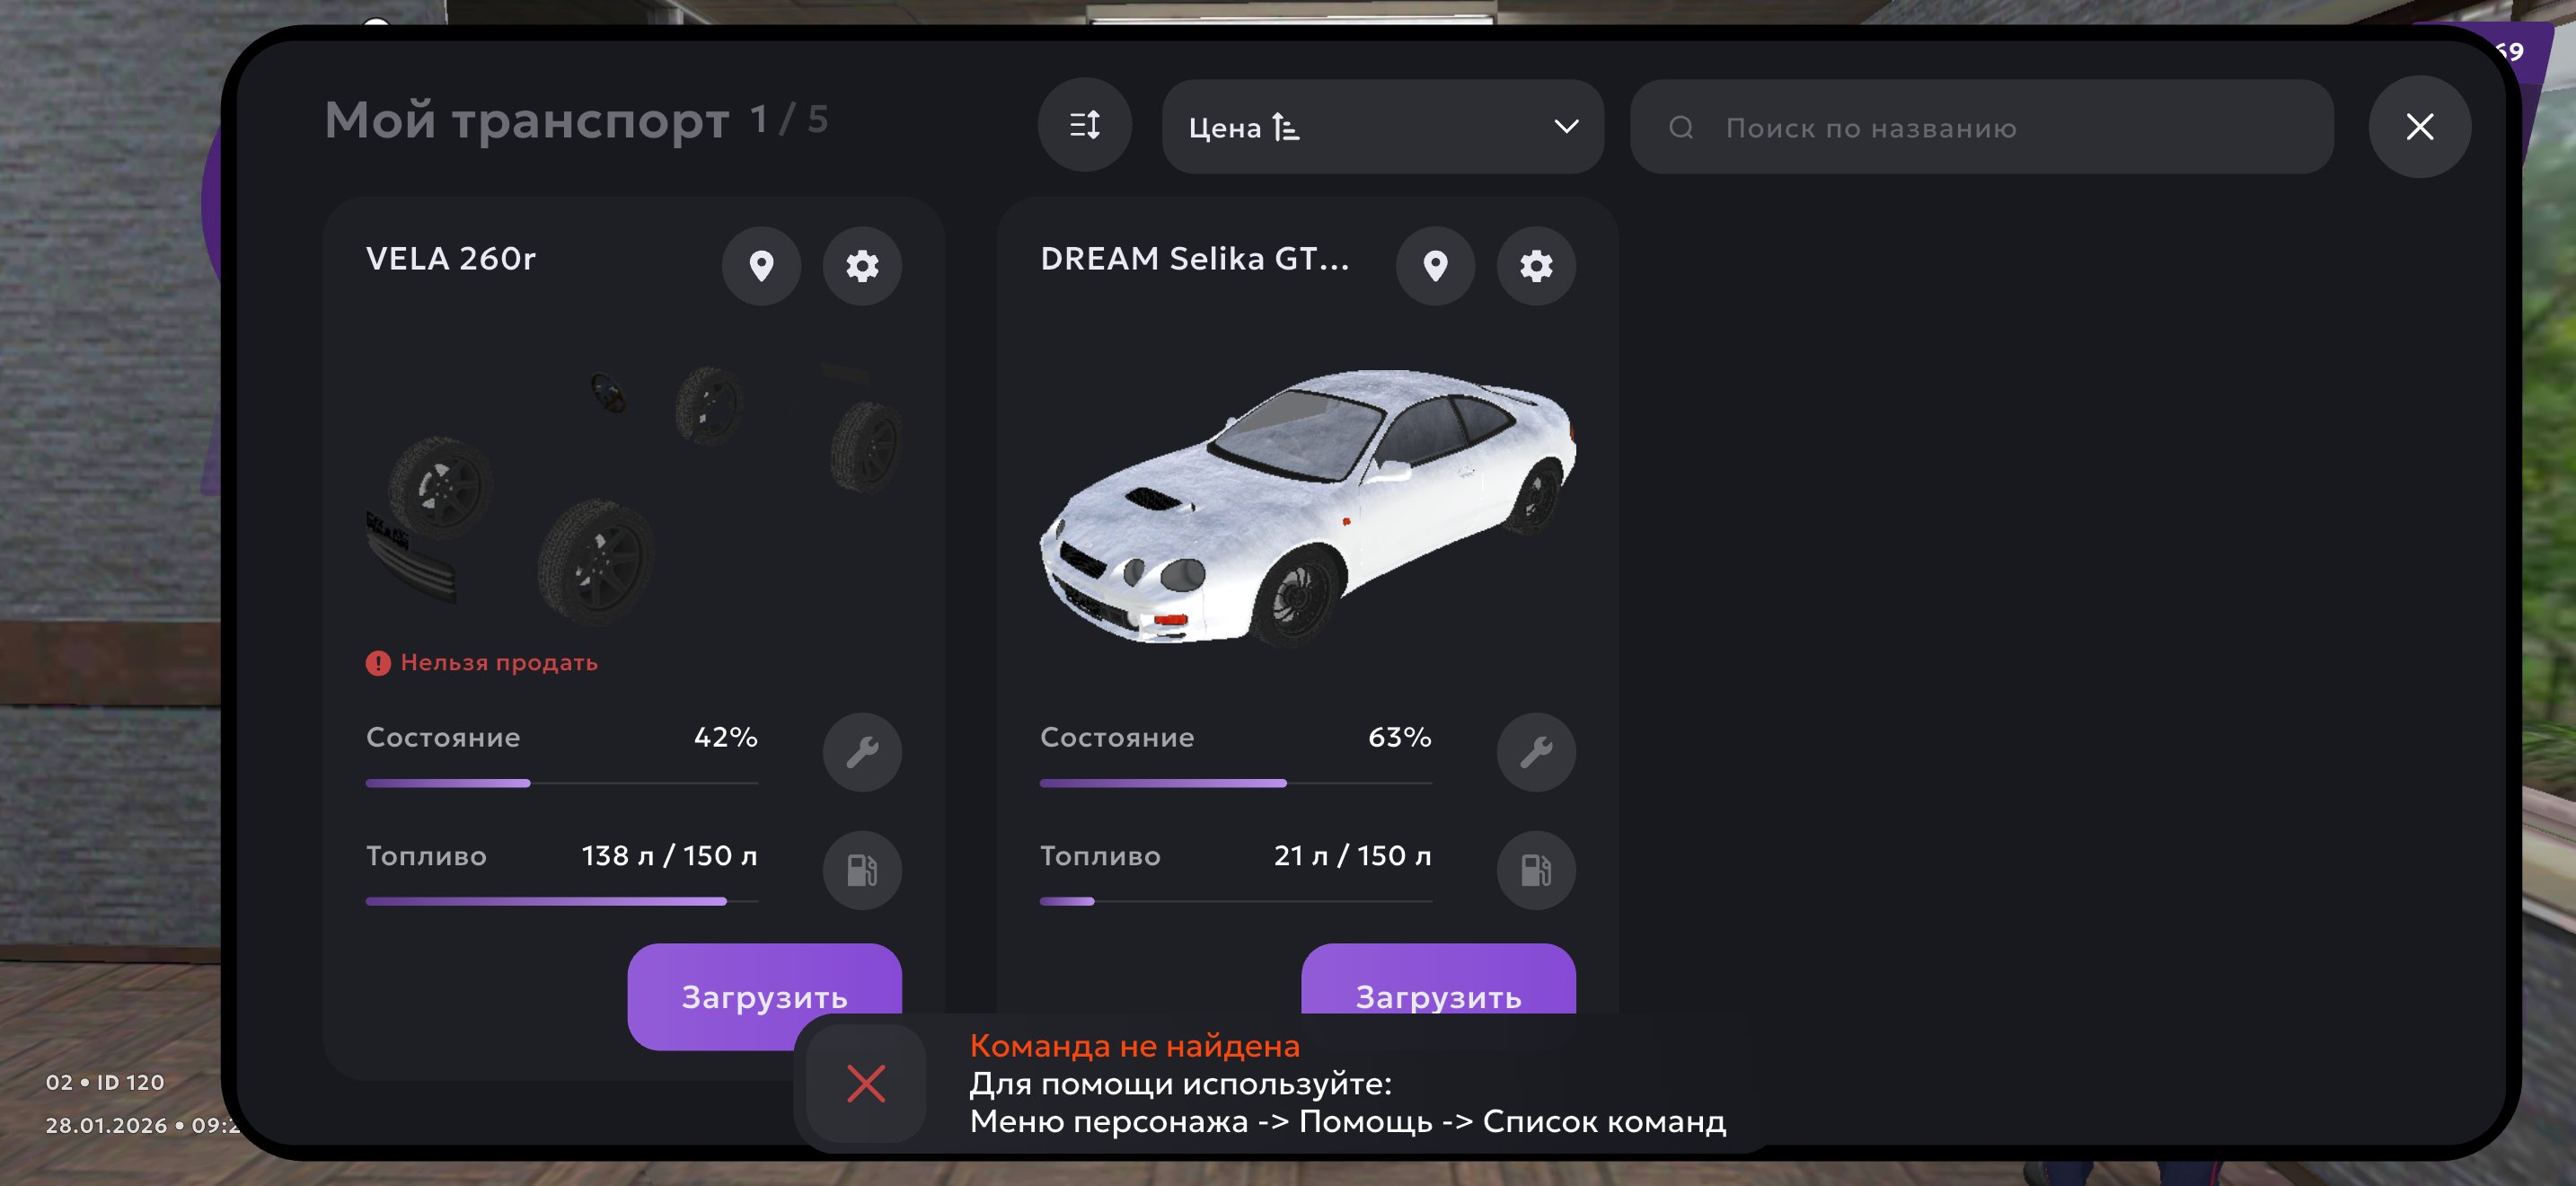Open the Цена sorting dropdown
The width and height of the screenshot is (2576, 1186).
[1383, 127]
